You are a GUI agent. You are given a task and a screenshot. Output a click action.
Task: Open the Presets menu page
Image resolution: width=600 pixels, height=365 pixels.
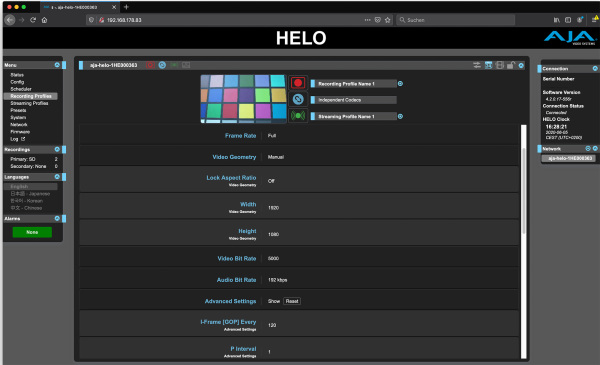click(x=18, y=110)
